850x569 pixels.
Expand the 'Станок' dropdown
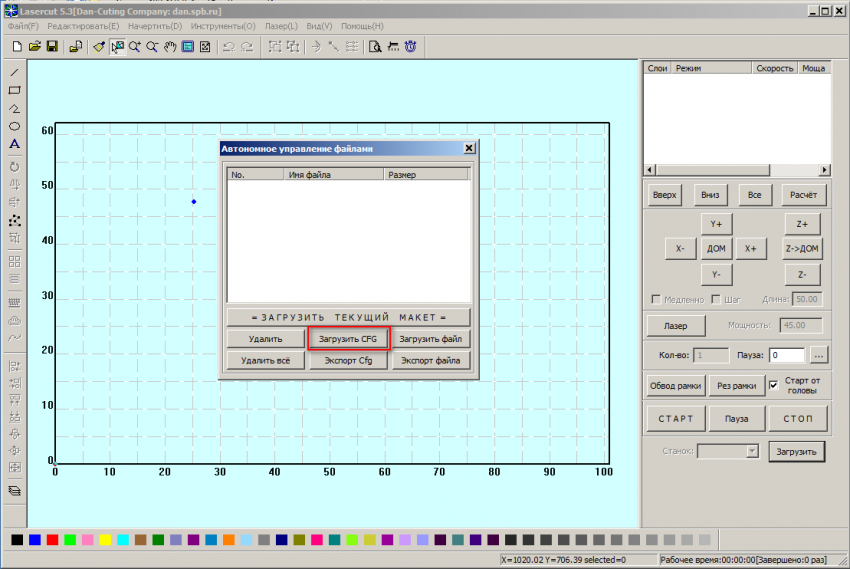coord(752,452)
